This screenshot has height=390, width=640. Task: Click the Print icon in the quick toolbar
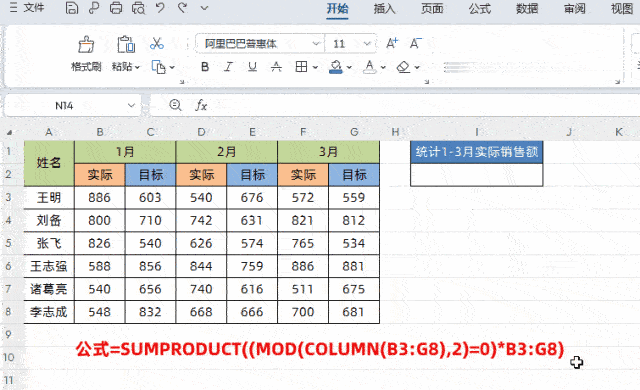pyautogui.click(x=116, y=8)
